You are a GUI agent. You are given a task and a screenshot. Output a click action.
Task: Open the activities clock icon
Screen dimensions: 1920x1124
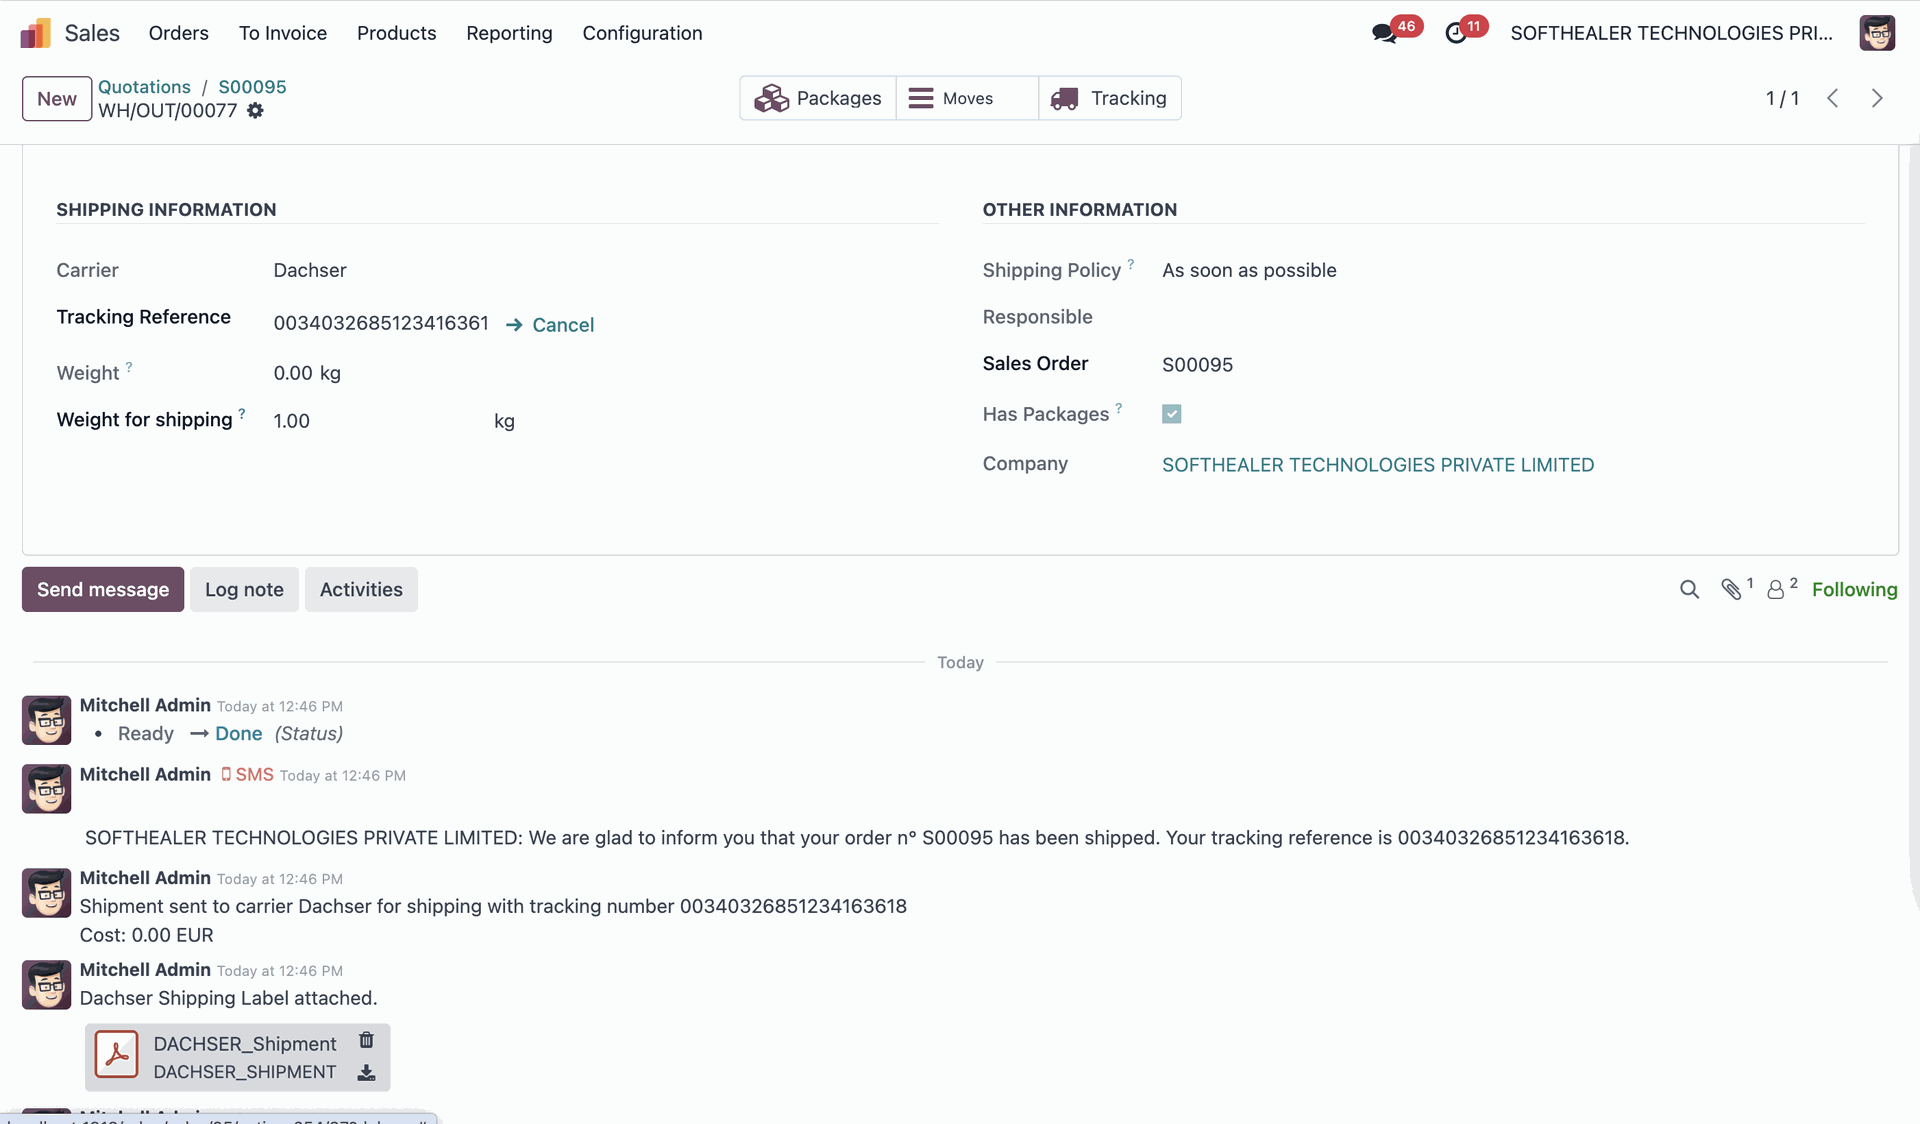[1456, 33]
